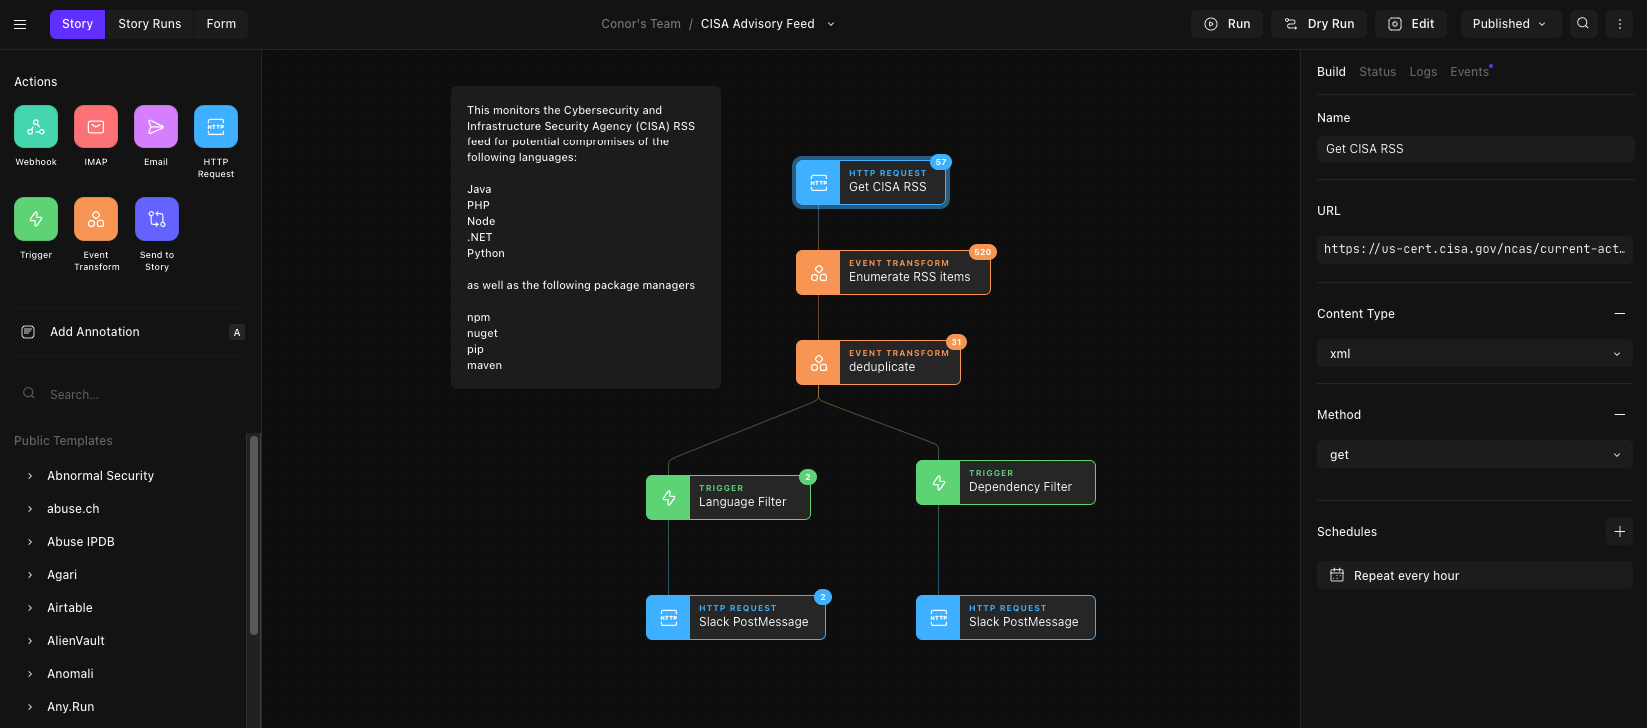Add a new schedule with plus button
Image resolution: width=1647 pixels, height=728 pixels.
pyautogui.click(x=1620, y=531)
